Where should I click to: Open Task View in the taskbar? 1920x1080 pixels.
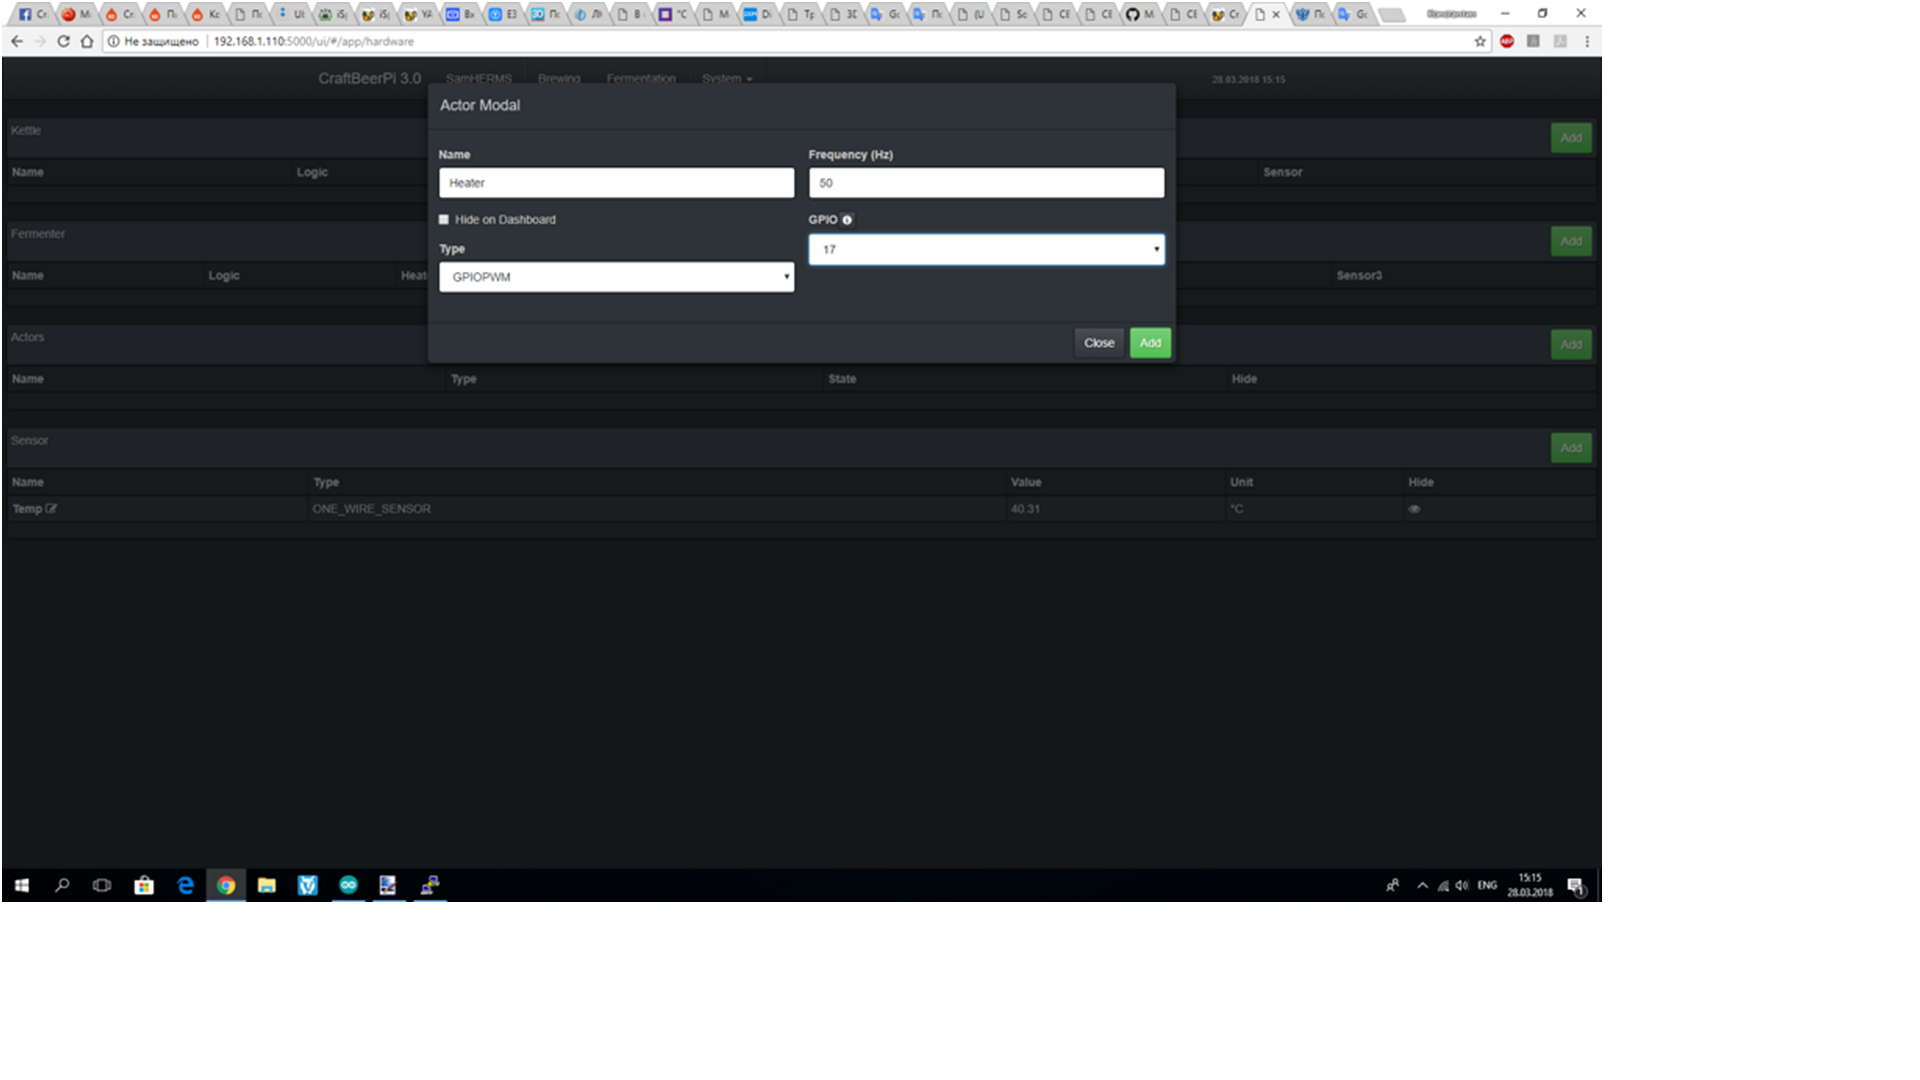click(x=102, y=885)
